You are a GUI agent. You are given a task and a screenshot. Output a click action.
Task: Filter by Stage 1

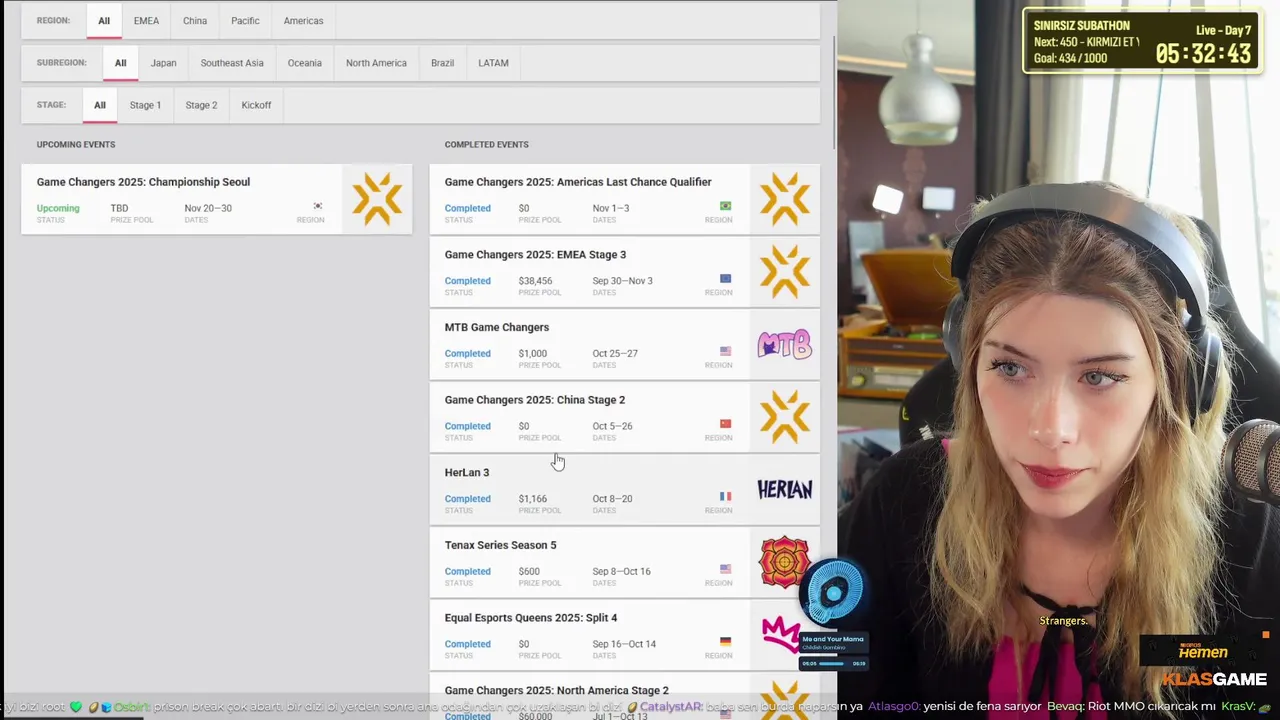click(x=145, y=105)
